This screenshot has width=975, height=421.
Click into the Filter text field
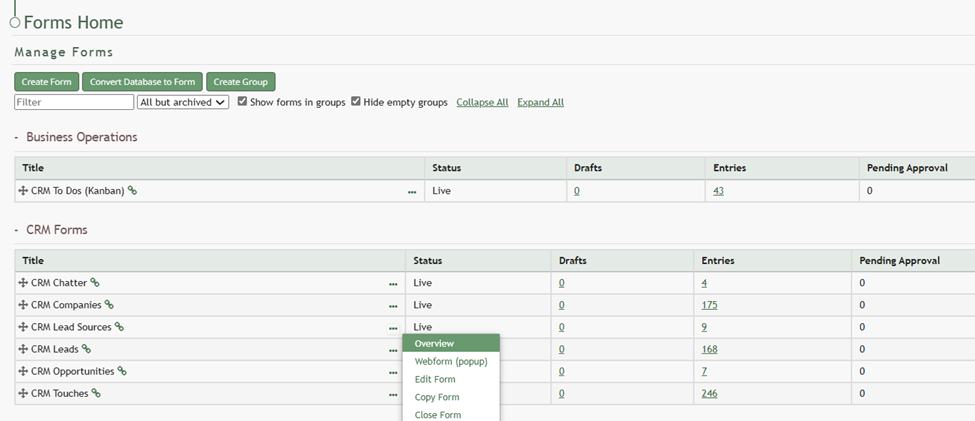74,102
